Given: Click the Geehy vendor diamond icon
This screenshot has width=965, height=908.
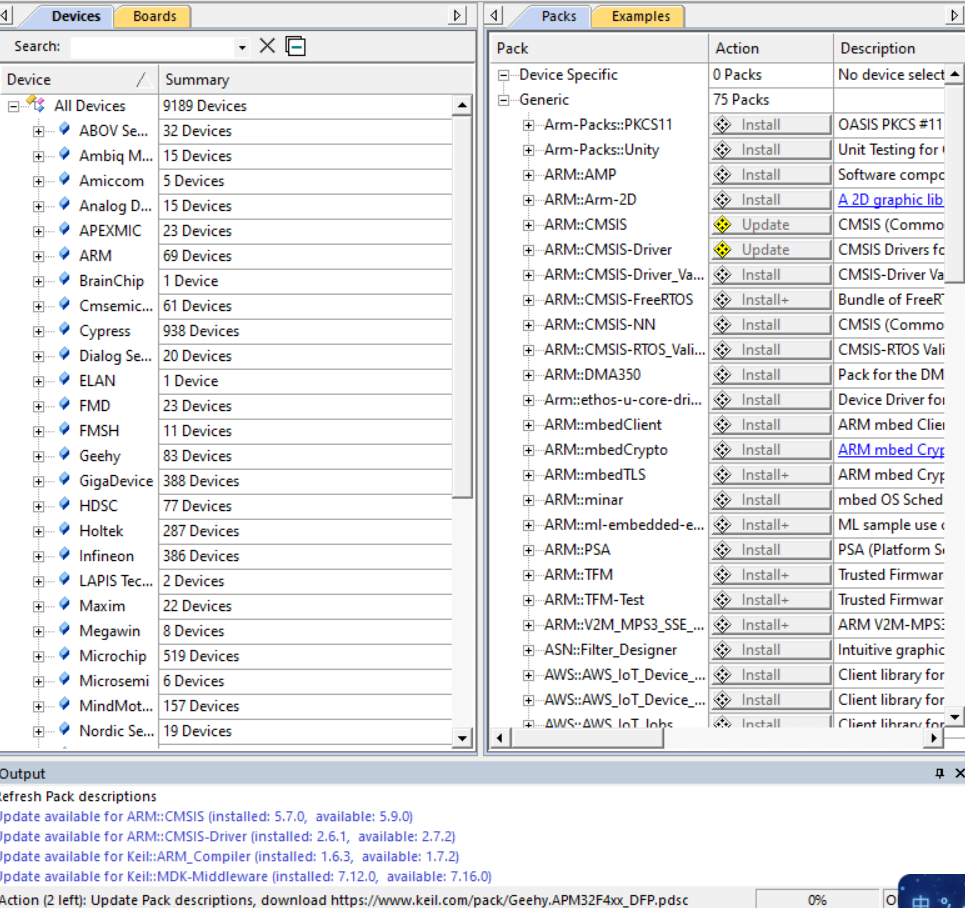Looking at the screenshot, I should [x=65, y=454].
